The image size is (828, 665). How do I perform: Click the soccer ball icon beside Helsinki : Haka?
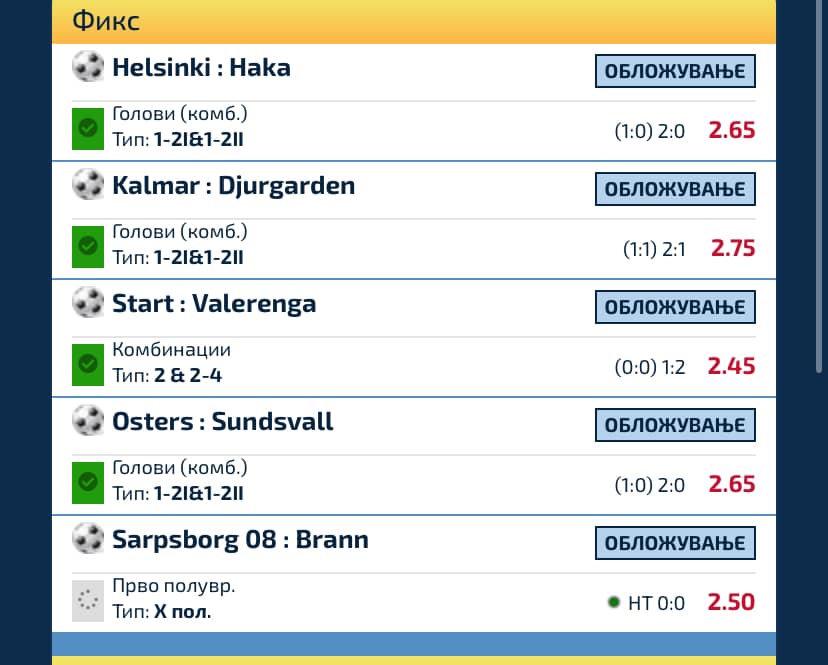[88, 67]
